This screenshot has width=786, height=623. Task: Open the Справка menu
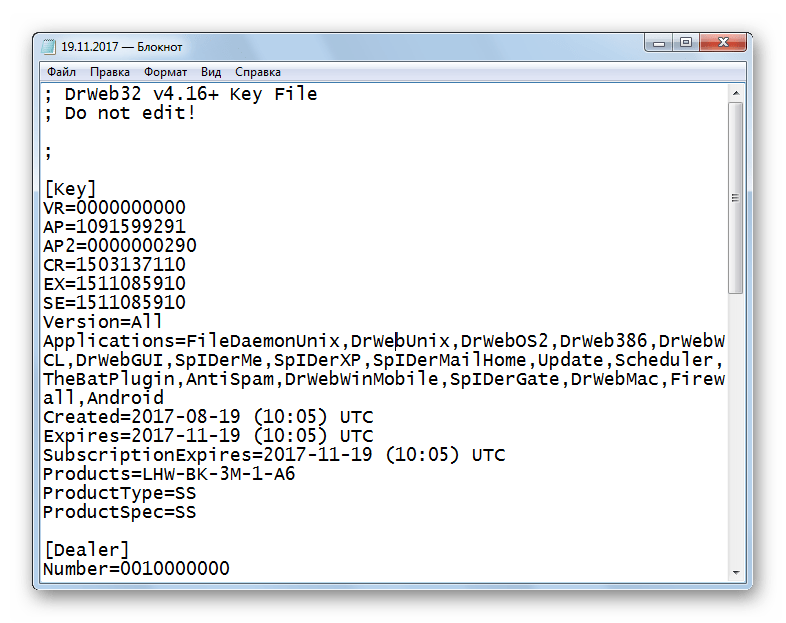click(258, 72)
